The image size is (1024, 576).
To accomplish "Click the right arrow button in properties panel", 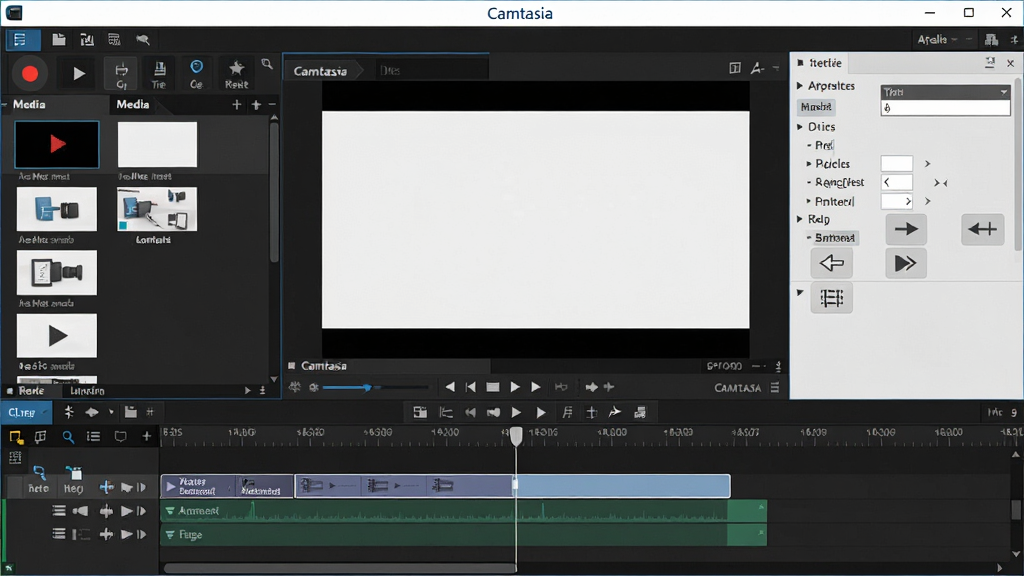I will pyautogui.click(x=906, y=229).
